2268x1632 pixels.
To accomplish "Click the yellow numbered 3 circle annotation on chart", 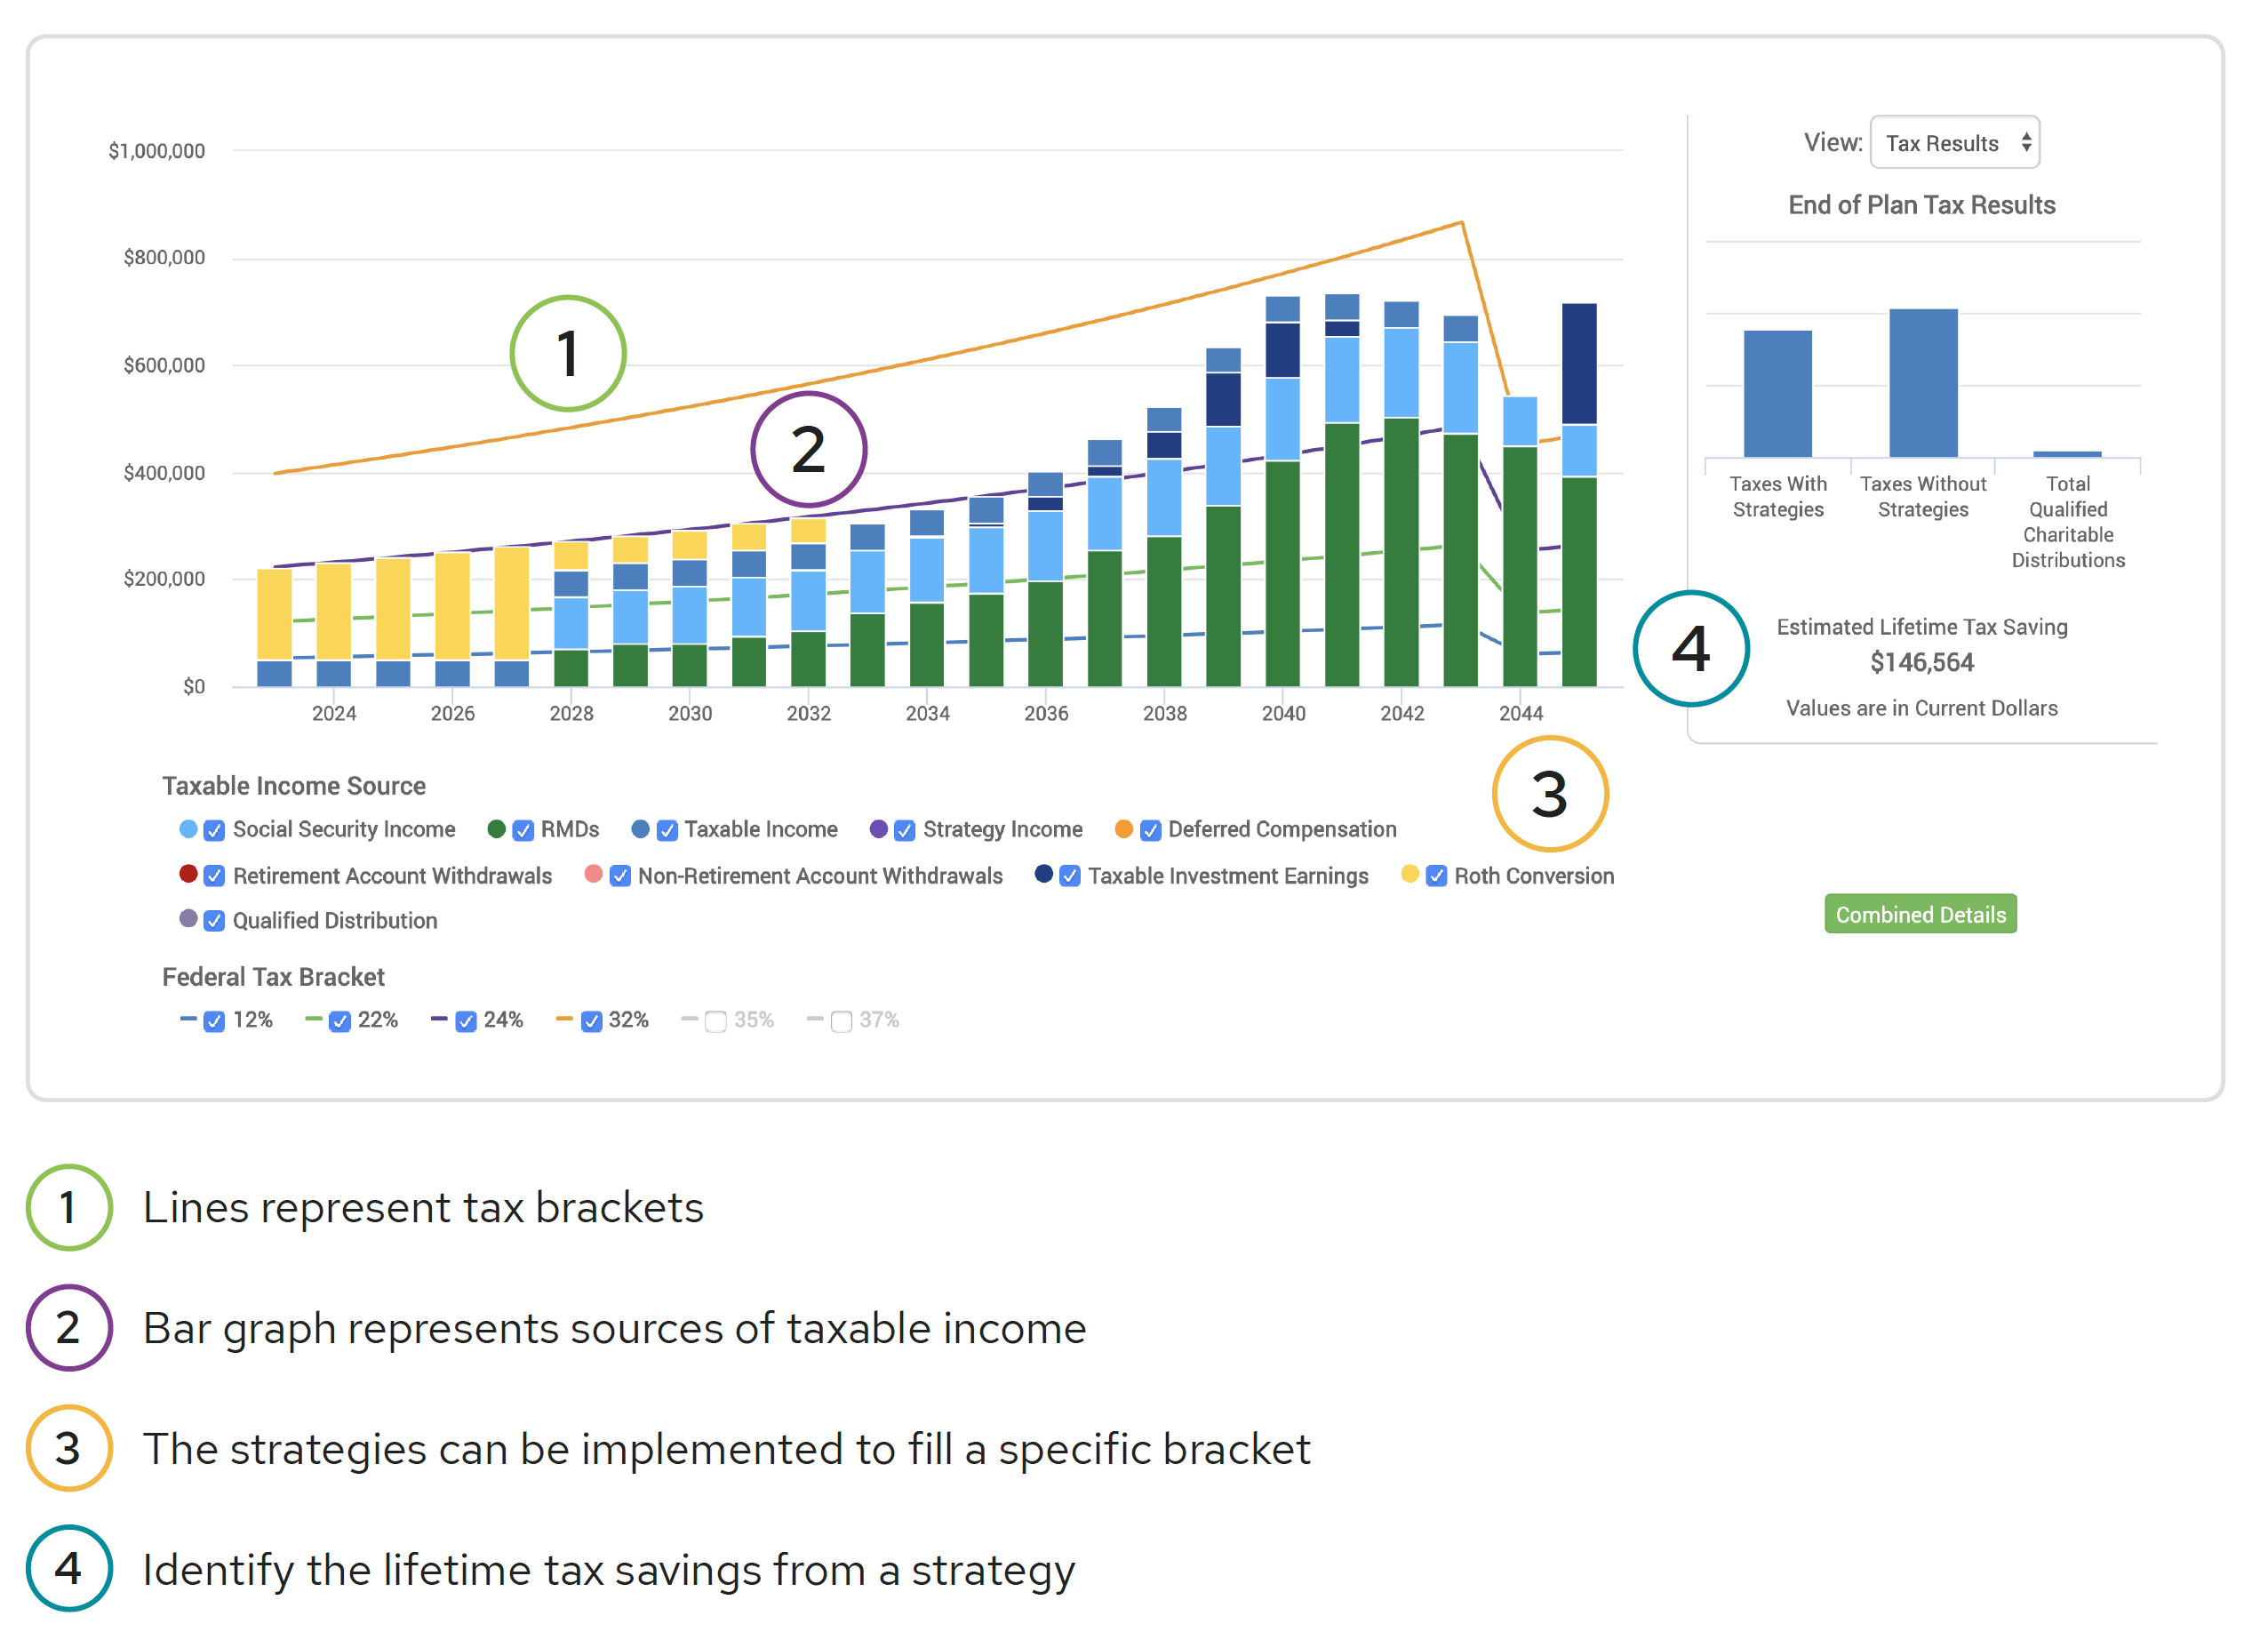I will 1549,794.
